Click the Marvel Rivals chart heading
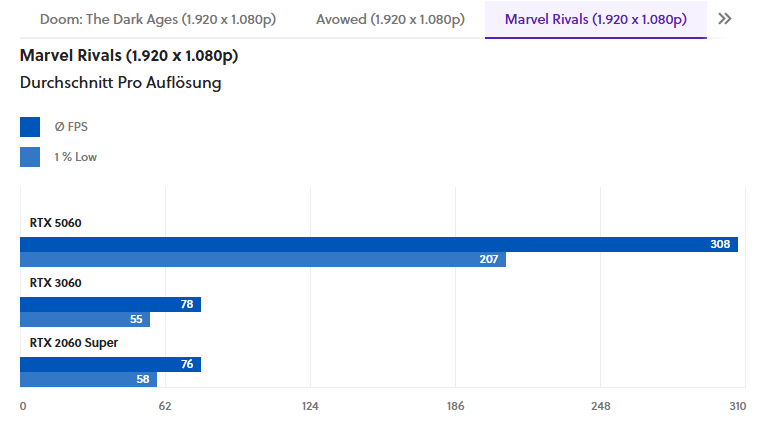757x426 pixels. pyautogui.click(x=129, y=56)
